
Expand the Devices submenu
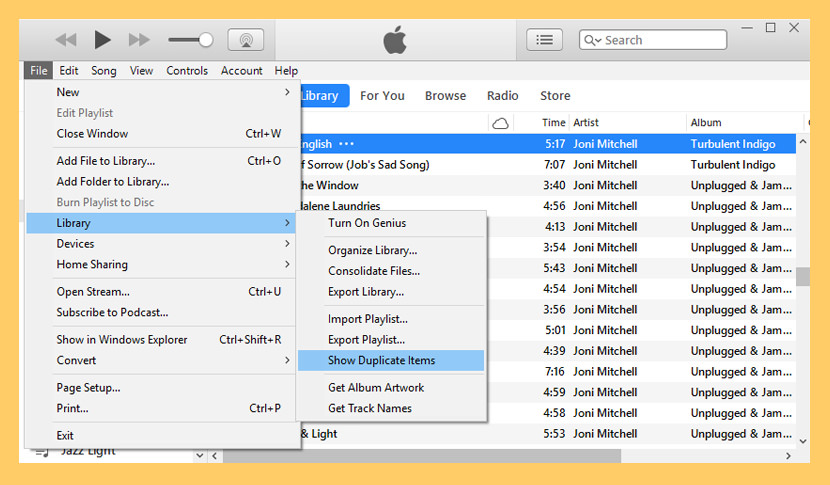point(161,244)
